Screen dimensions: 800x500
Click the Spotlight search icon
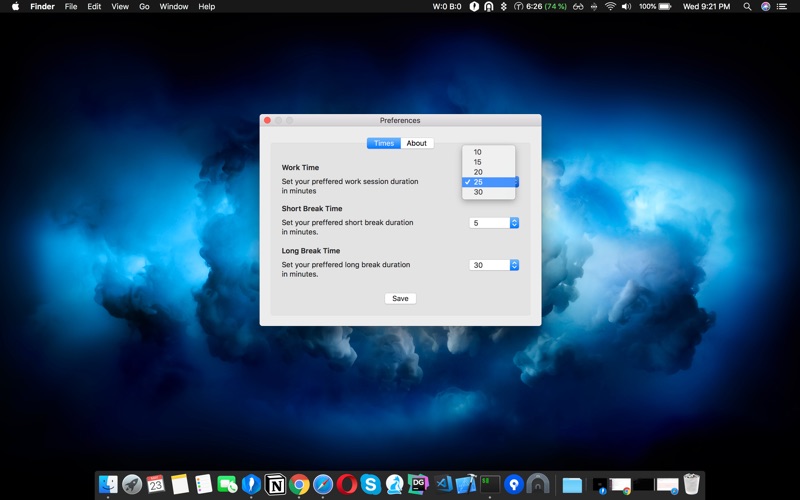747,7
